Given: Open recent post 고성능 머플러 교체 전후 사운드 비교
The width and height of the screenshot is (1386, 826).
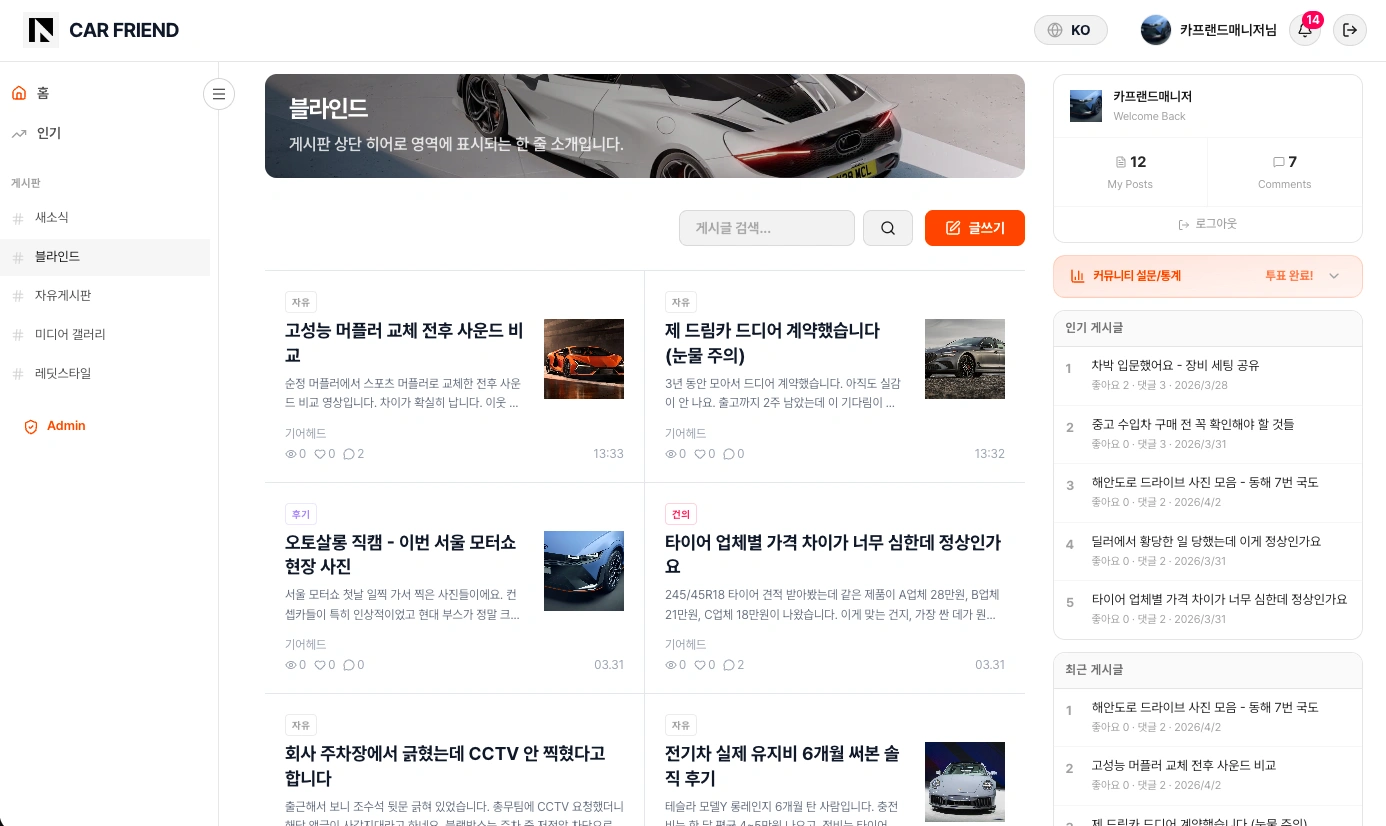Looking at the screenshot, I should (1184, 765).
